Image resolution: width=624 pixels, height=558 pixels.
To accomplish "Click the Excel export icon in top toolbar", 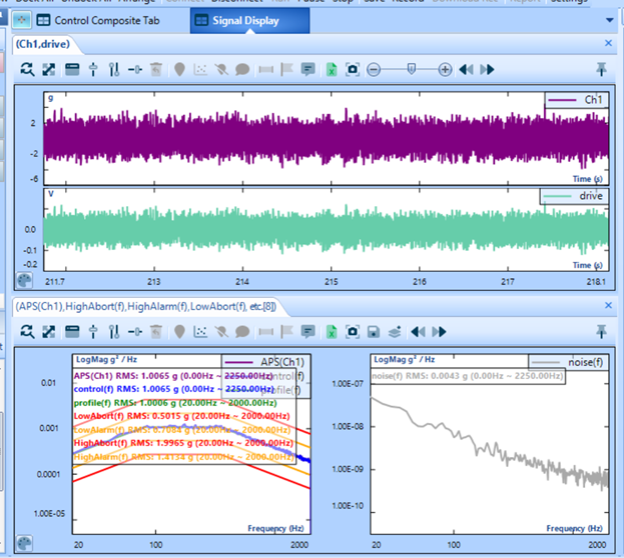I will (x=330, y=69).
